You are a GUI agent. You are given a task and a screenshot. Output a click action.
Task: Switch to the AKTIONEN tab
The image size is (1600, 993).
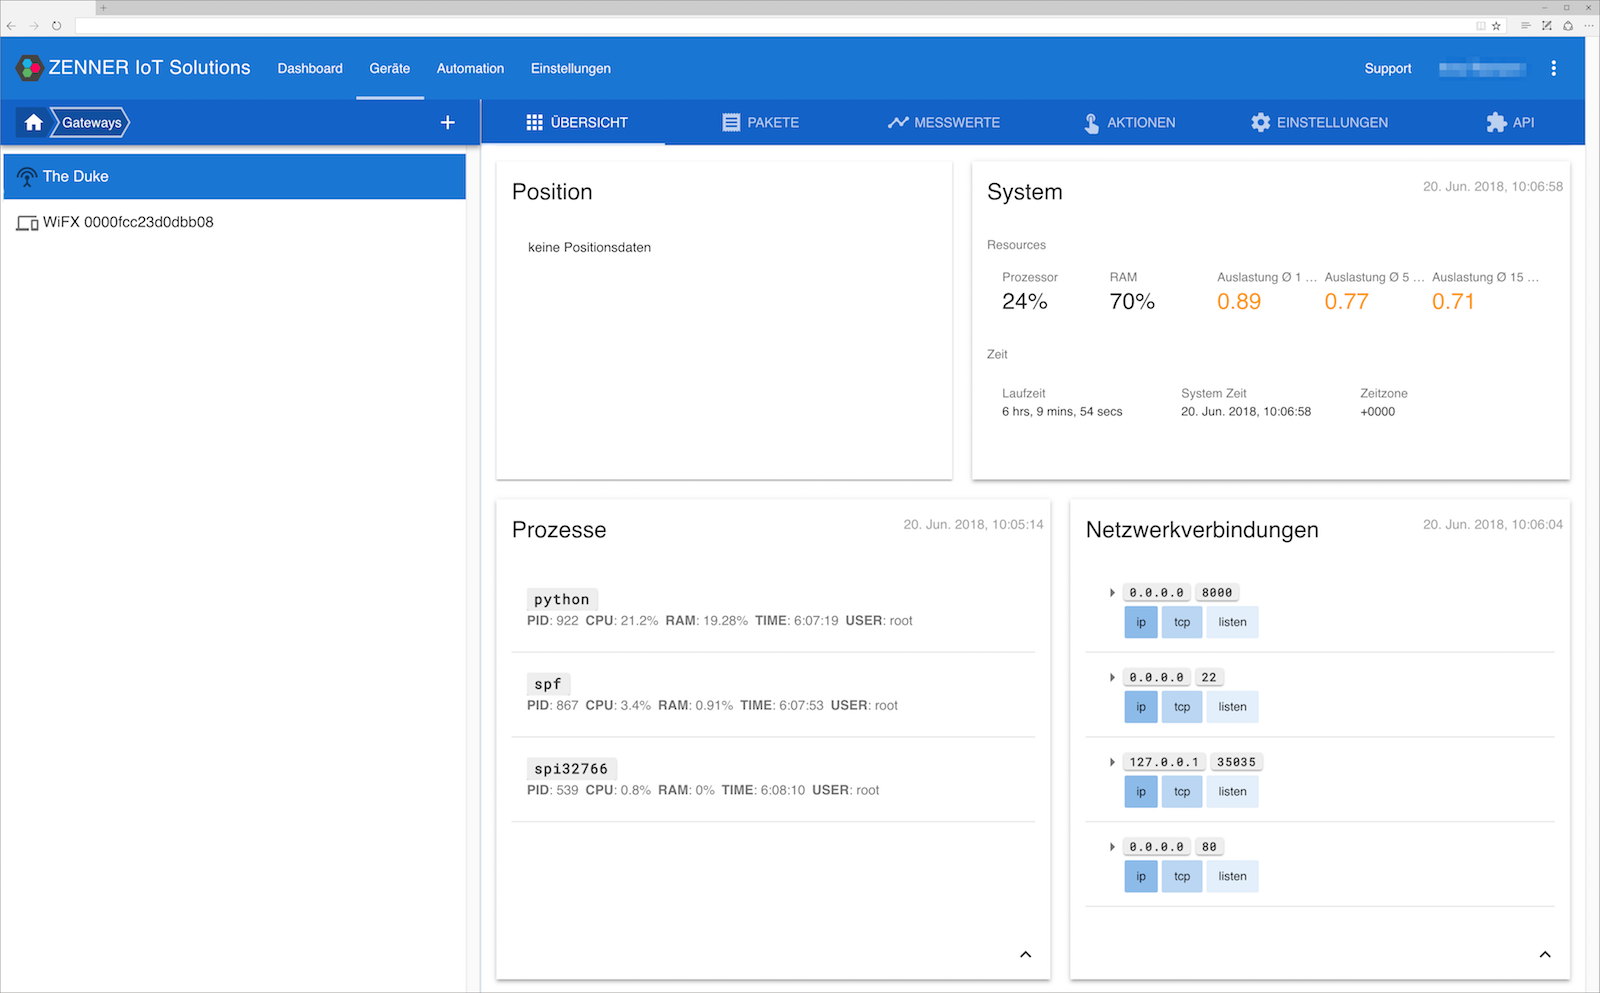tap(1130, 122)
